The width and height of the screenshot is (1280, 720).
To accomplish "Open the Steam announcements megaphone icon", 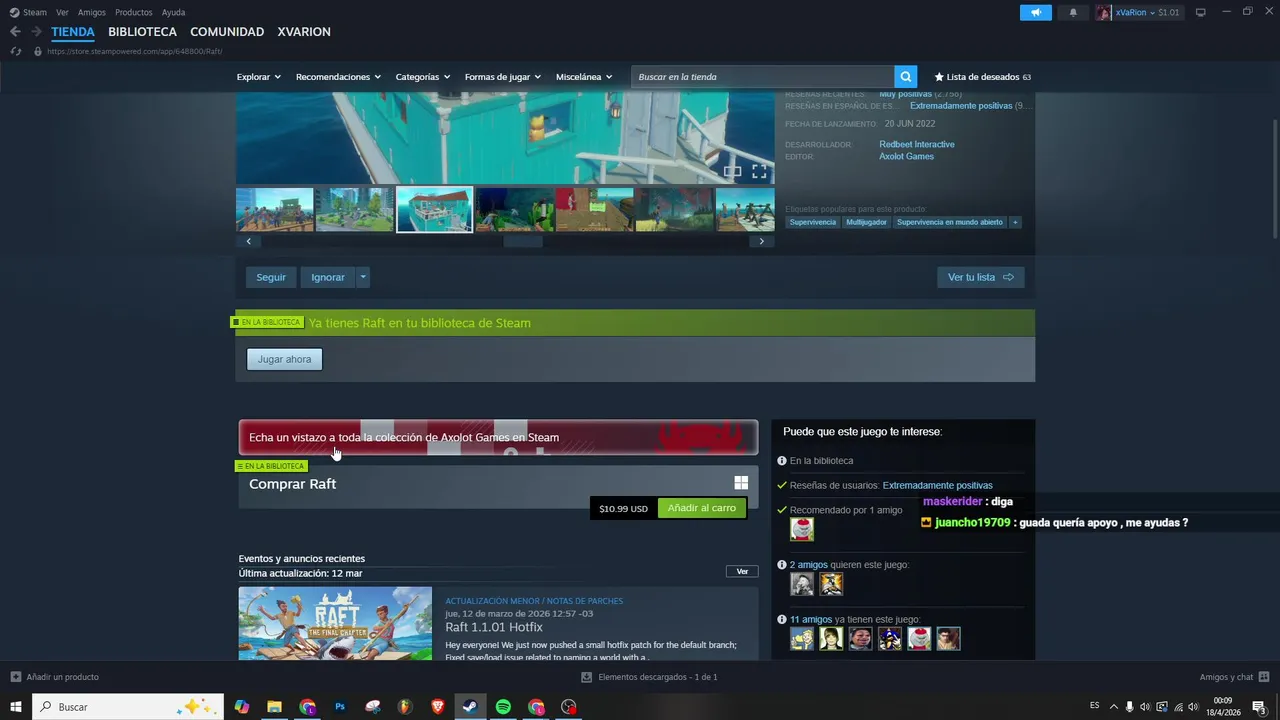I will [x=1036, y=12].
